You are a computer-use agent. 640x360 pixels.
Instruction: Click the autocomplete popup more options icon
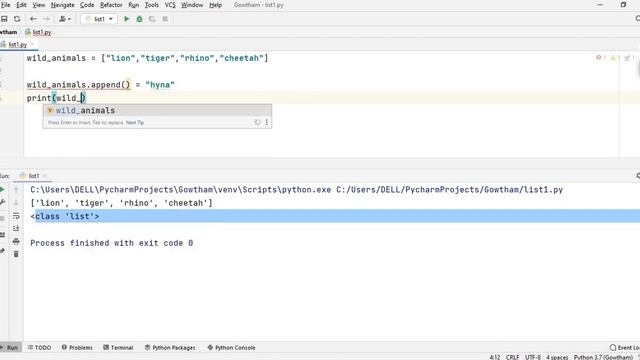[x=267, y=122]
